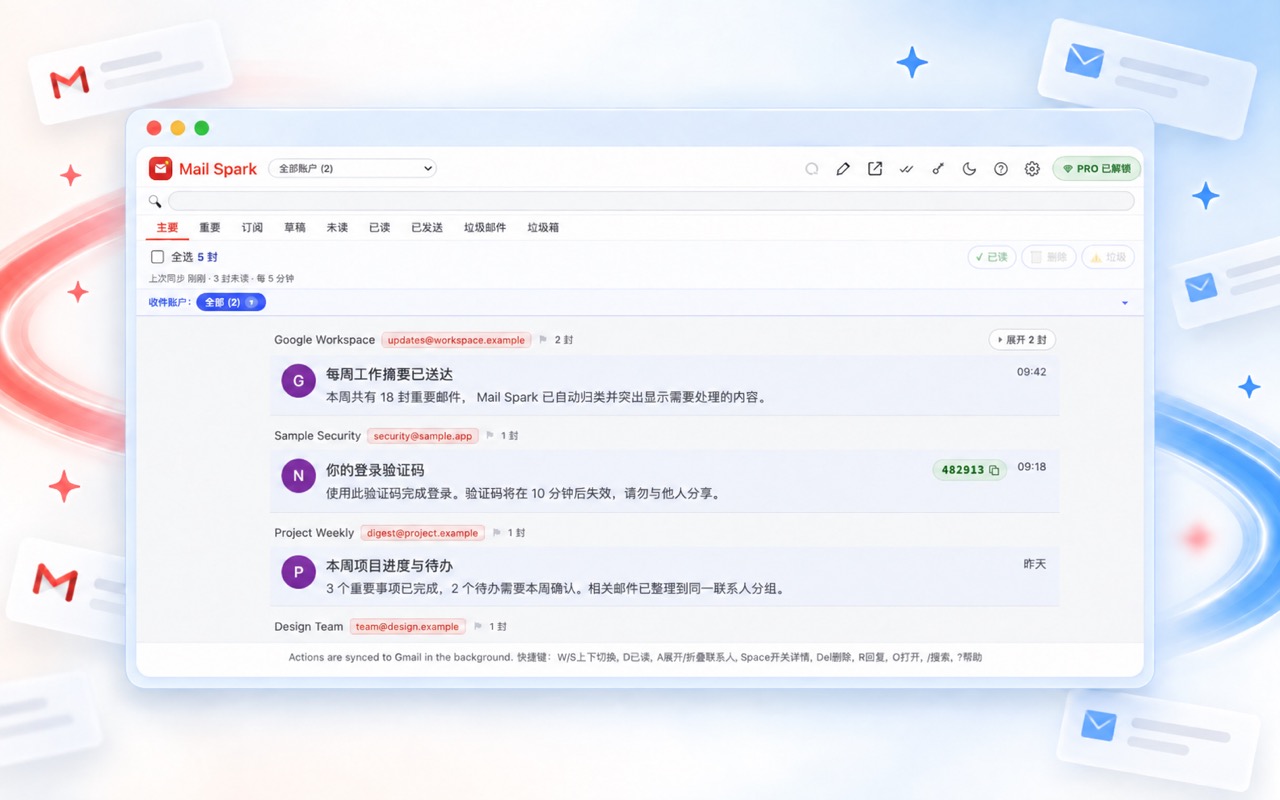Click the flag icon next to digest@project.example
This screenshot has width=1280, height=800.
click(497, 533)
